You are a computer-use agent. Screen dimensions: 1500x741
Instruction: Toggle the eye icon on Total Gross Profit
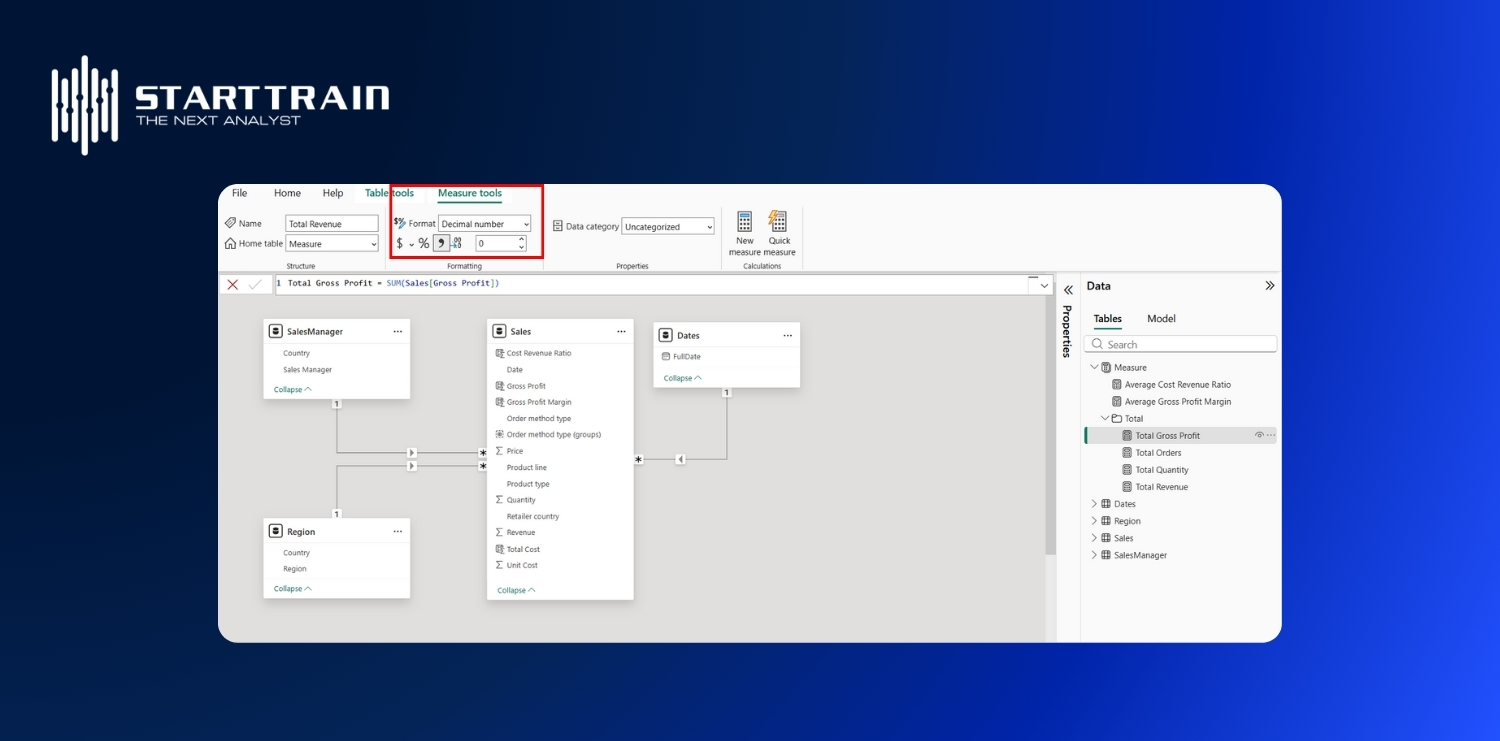1259,434
